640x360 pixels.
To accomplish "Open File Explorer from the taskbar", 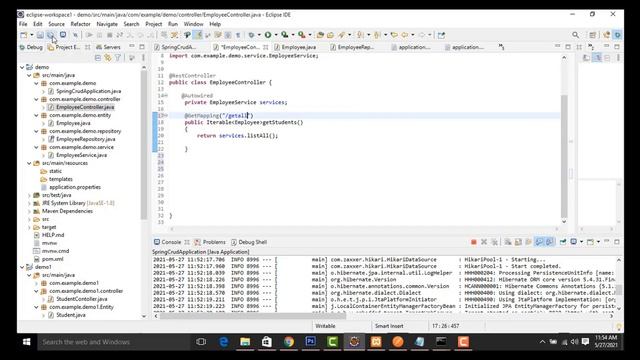I will pos(245,342).
